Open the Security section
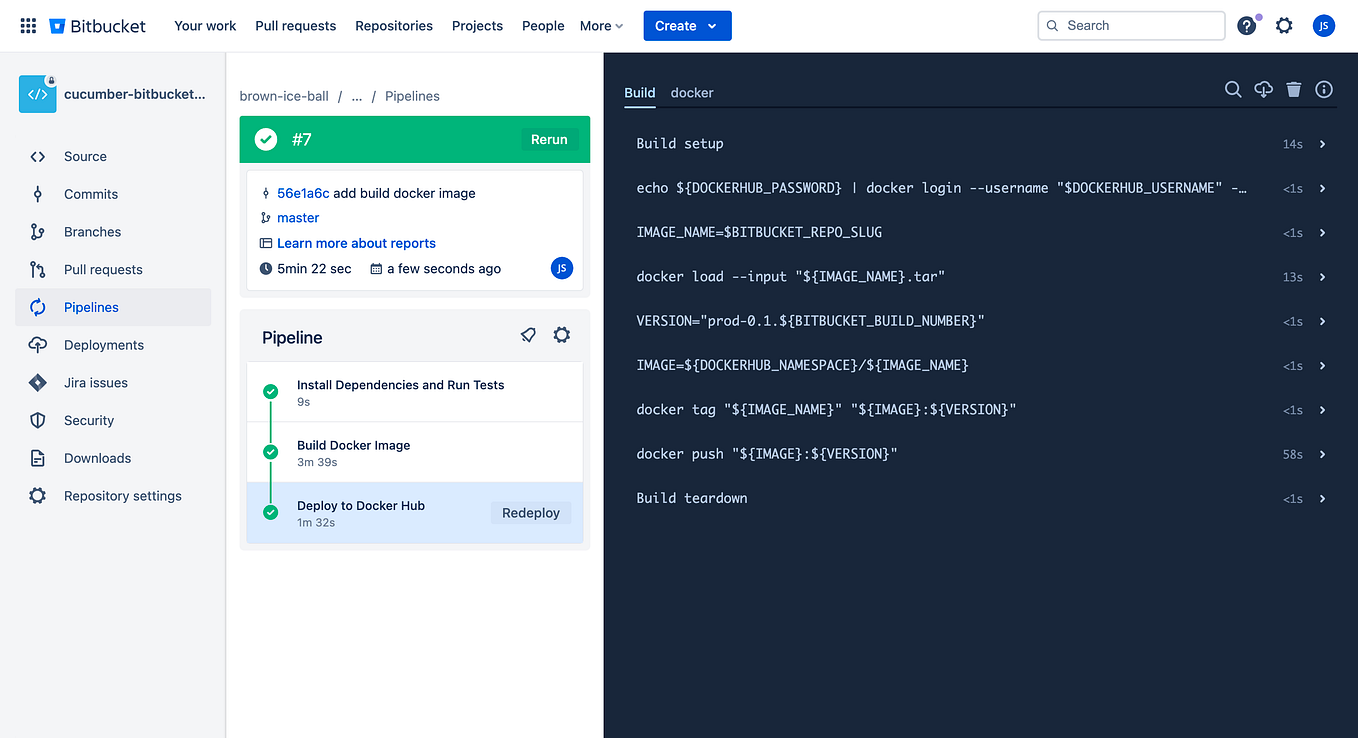Image resolution: width=1358 pixels, height=738 pixels. [86, 420]
